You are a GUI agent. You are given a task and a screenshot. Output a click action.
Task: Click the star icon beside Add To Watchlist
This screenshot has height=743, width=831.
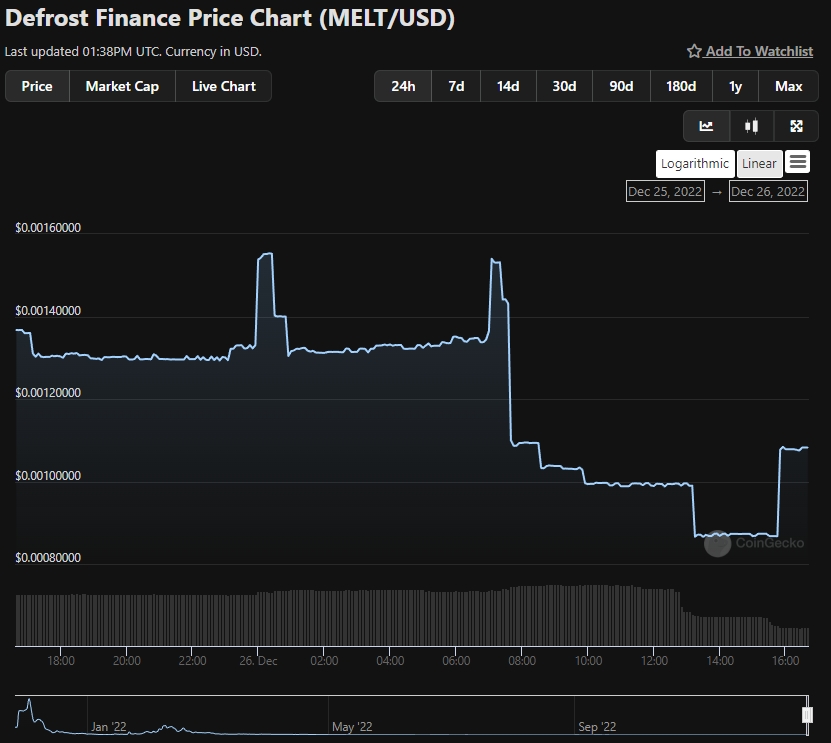point(694,51)
